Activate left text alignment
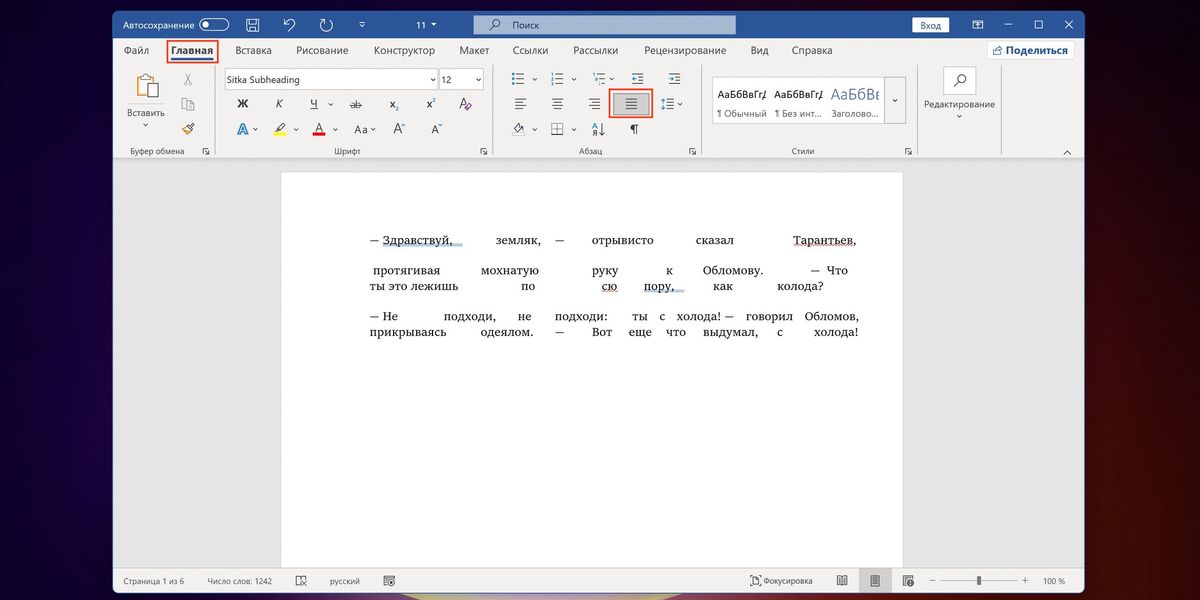This screenshot has height=600, width=1200. (519, 103)
